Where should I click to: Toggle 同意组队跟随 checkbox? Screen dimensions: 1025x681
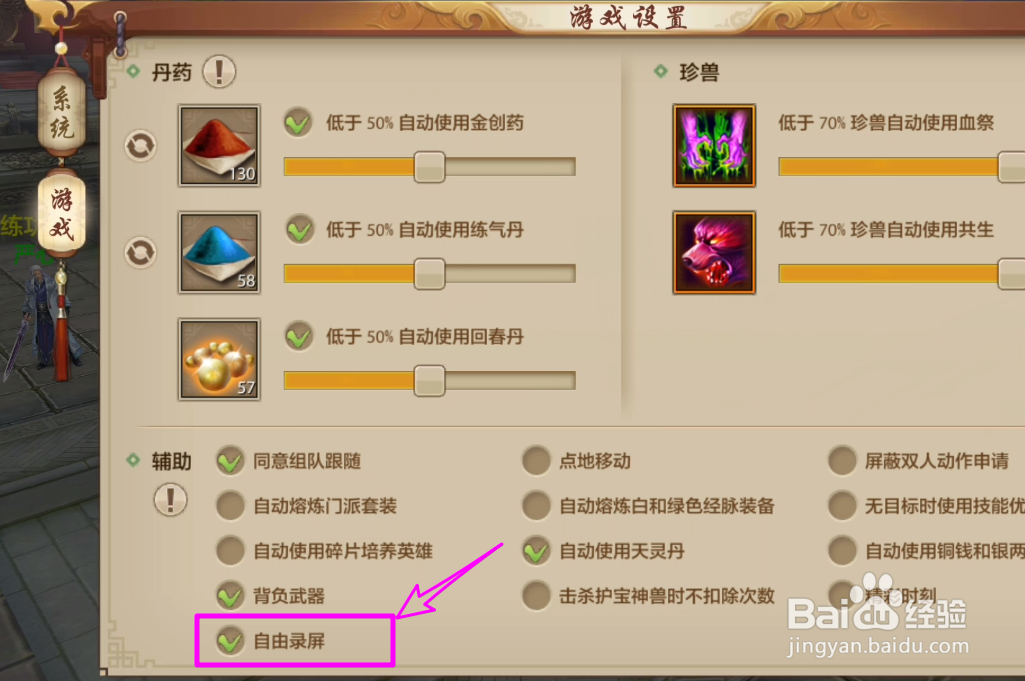tap(230, 461)
